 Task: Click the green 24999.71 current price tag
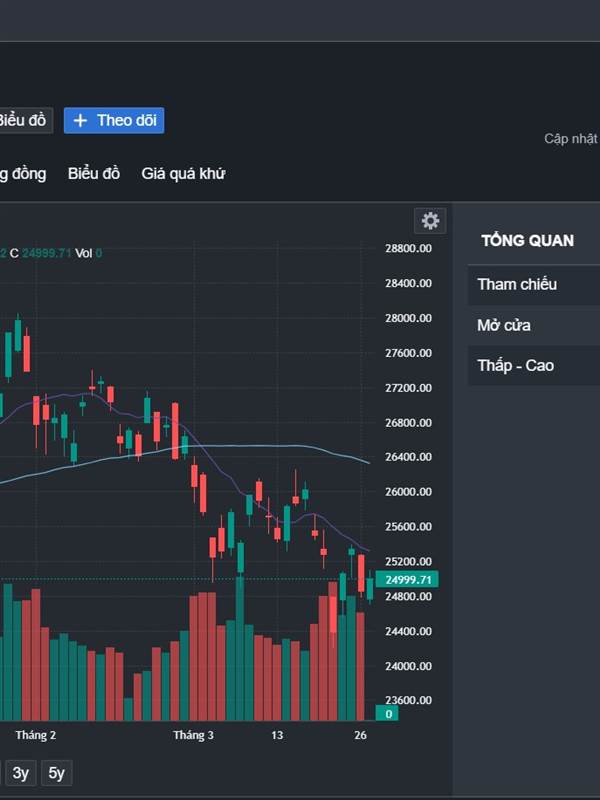point(408,580)
